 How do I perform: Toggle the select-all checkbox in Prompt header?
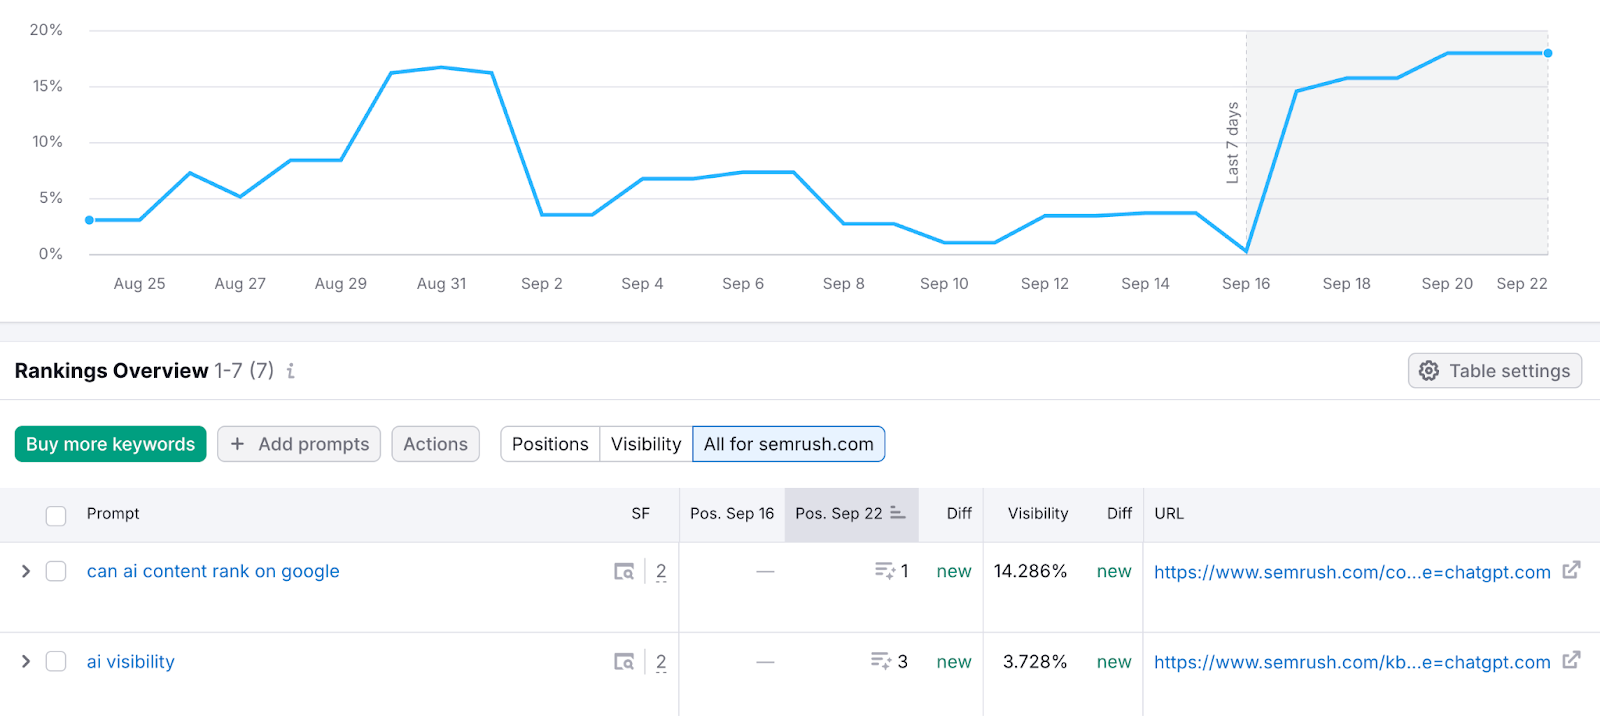pos(56,515)
